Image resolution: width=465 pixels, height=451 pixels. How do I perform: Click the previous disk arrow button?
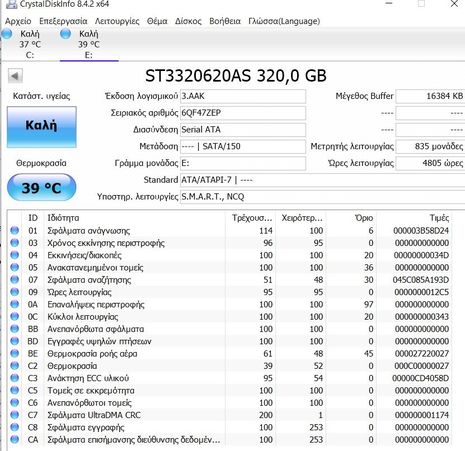[x=15, y=76]
